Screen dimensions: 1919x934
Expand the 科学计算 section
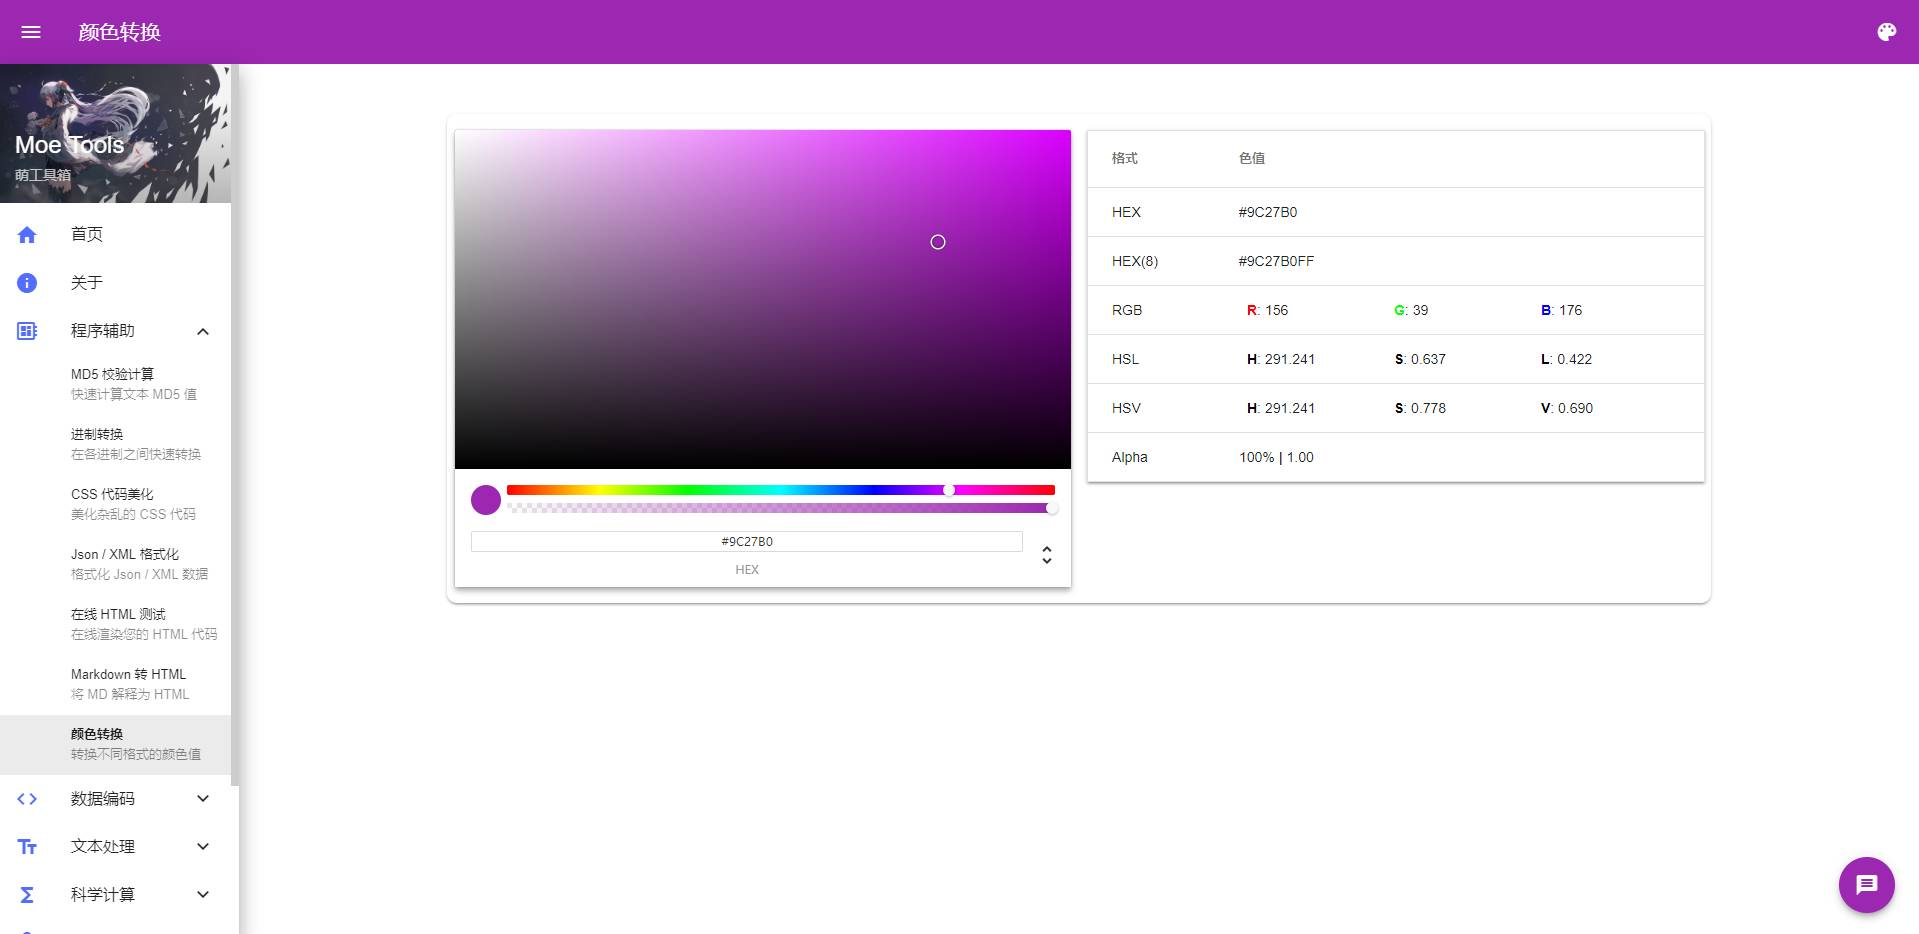click(203, 895)
